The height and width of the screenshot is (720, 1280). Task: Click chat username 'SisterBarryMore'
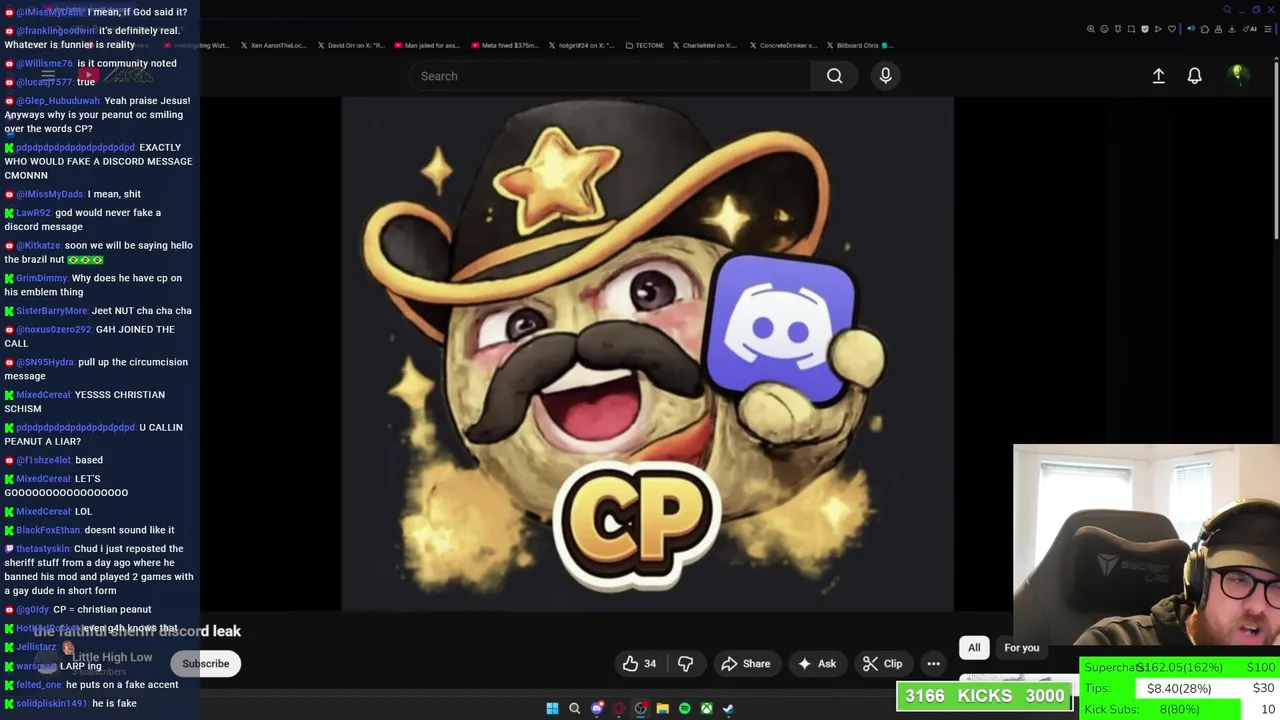pos(51,311)
